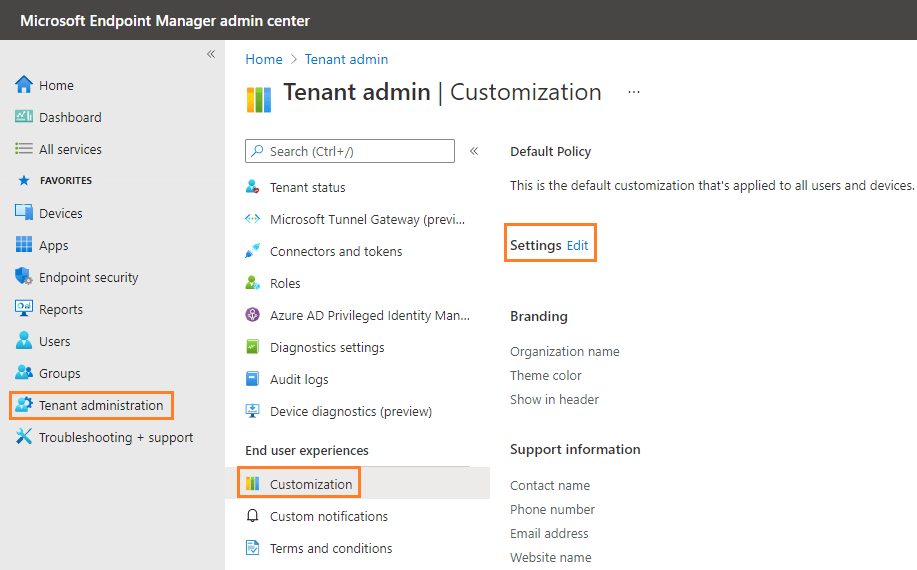Click the 'Phone number' label
The width and height of the screenshot is (917, 570).
click(x=552, y=509)
